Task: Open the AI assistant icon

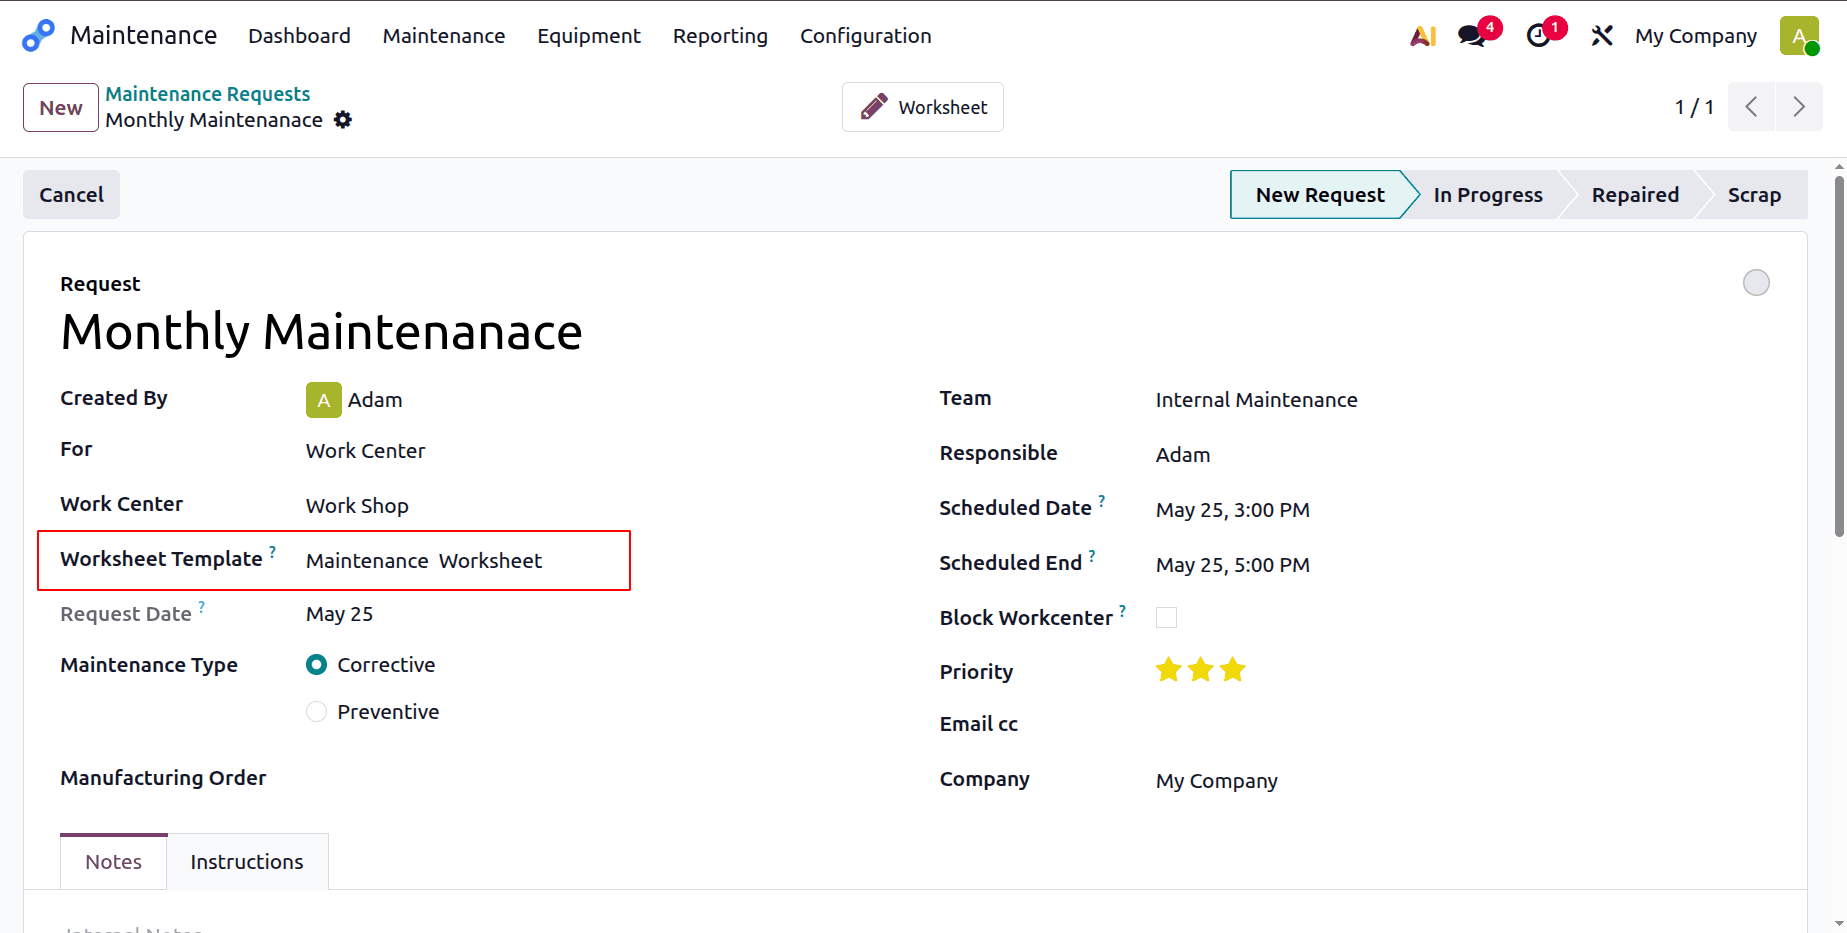Action: pos(1423,36)
